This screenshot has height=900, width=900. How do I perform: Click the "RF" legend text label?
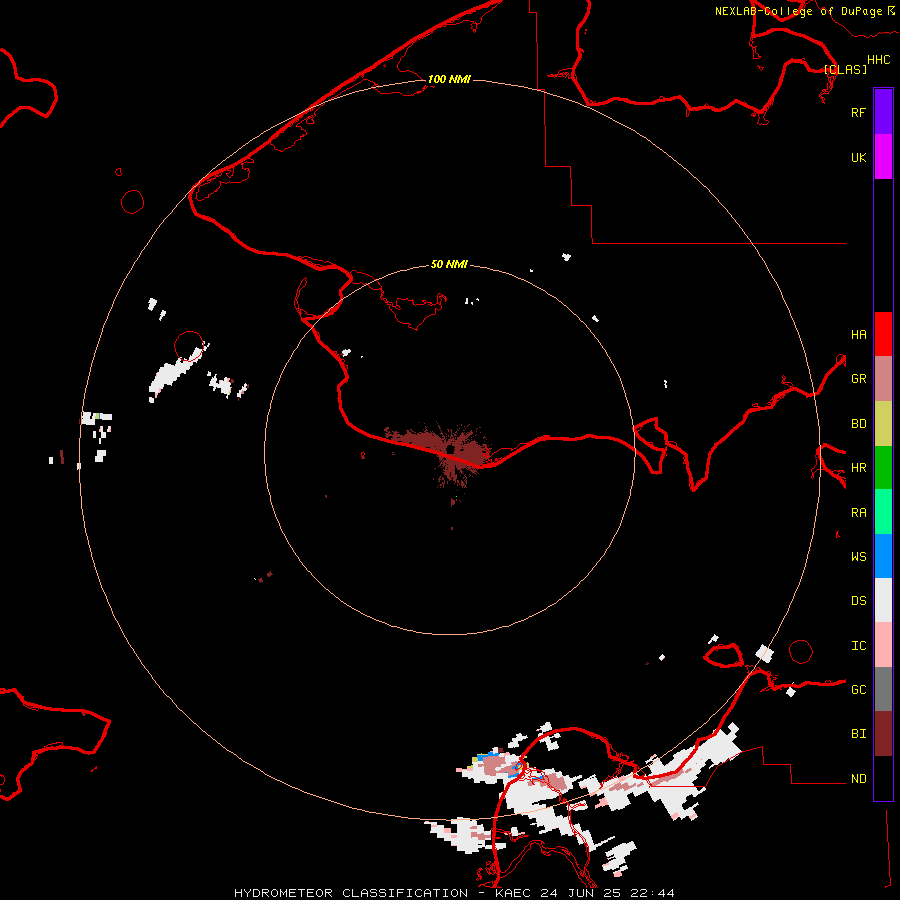click(858, 112)
